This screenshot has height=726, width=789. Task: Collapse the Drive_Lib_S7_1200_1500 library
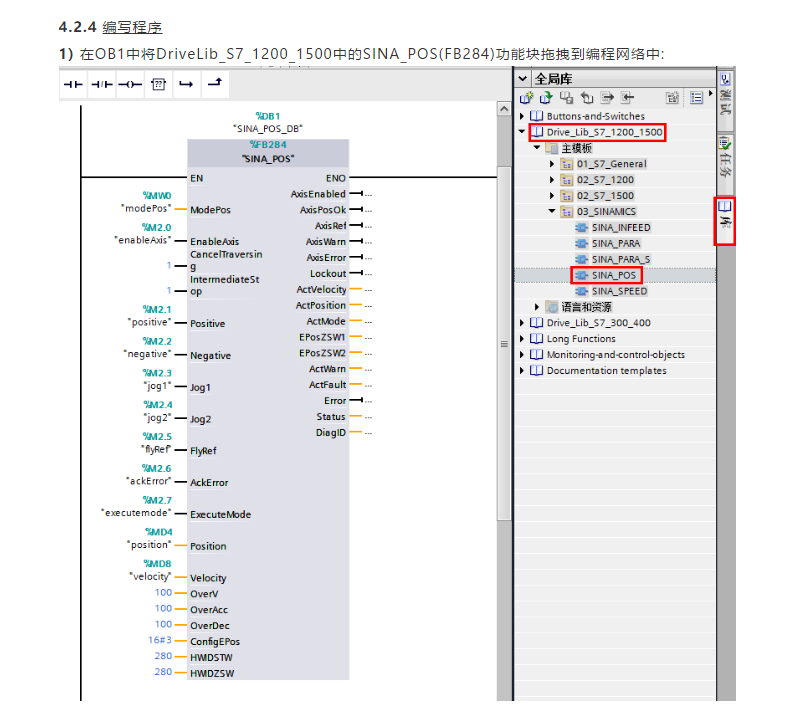coord(522,132)
